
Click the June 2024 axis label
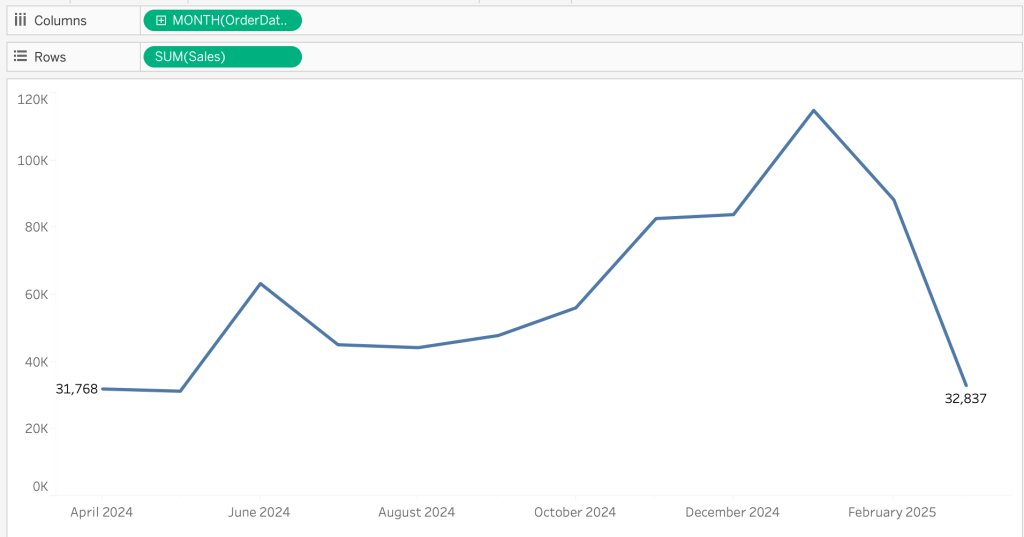pos(259,512)
